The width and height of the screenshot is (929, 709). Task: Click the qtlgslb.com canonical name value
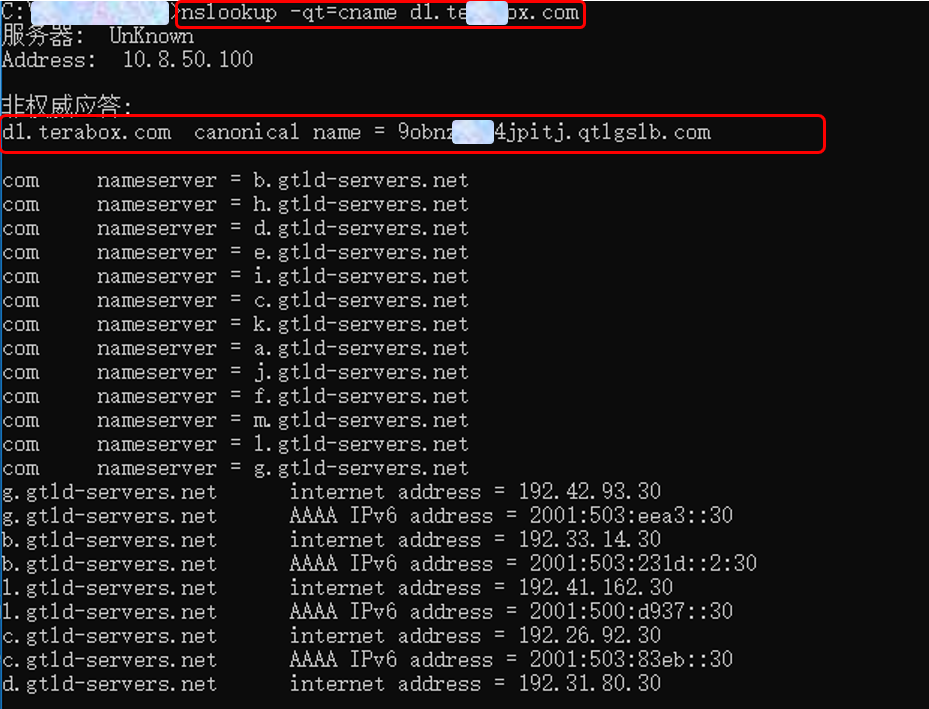coord(555,133)
